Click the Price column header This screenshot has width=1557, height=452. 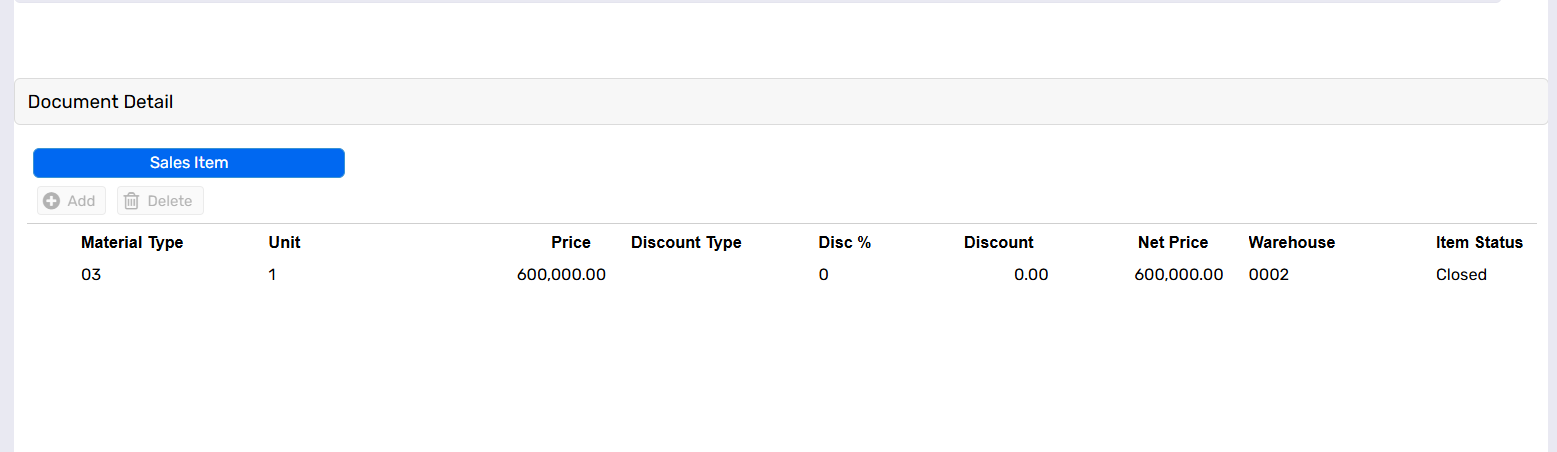571,242
